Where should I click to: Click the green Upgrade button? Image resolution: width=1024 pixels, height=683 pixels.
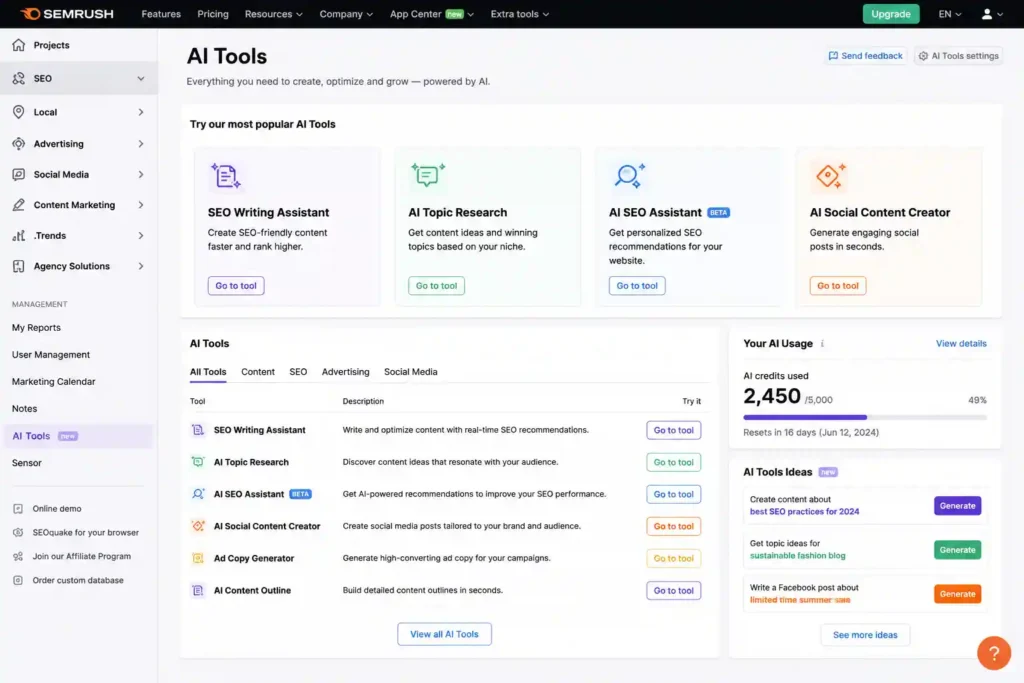(891, 14)
